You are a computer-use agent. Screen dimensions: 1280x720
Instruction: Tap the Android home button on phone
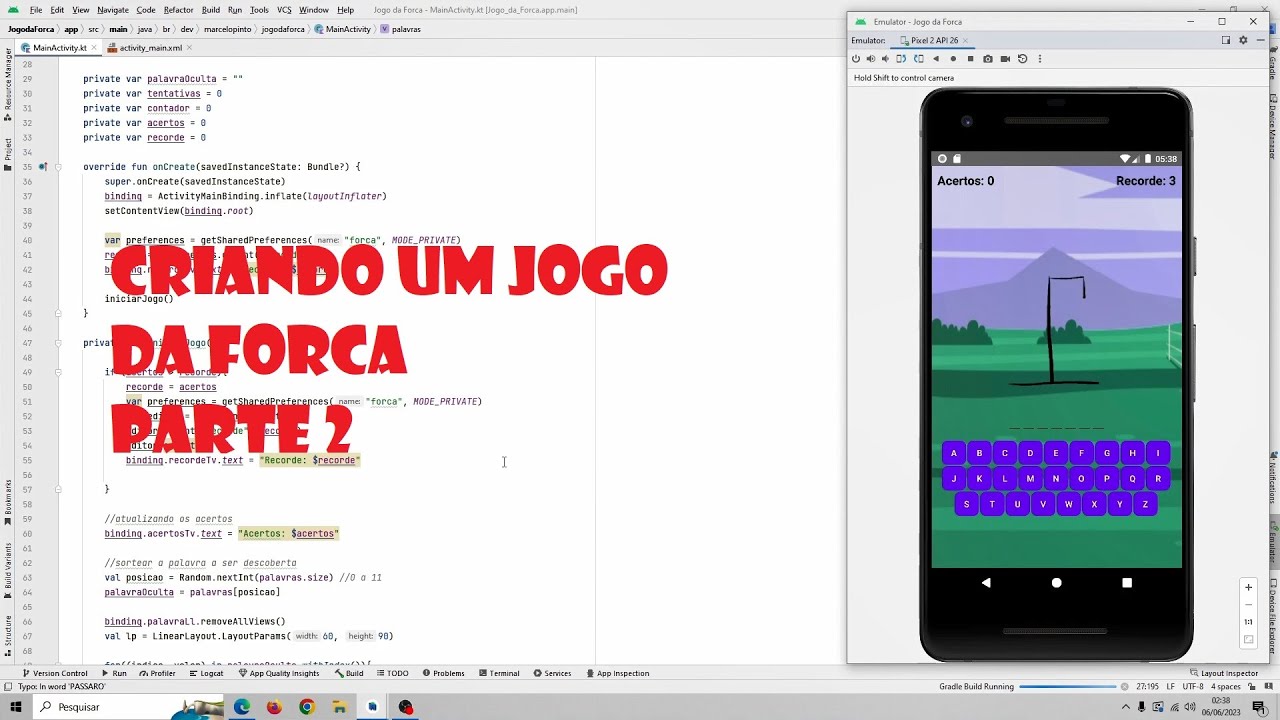coord(1056,583)
